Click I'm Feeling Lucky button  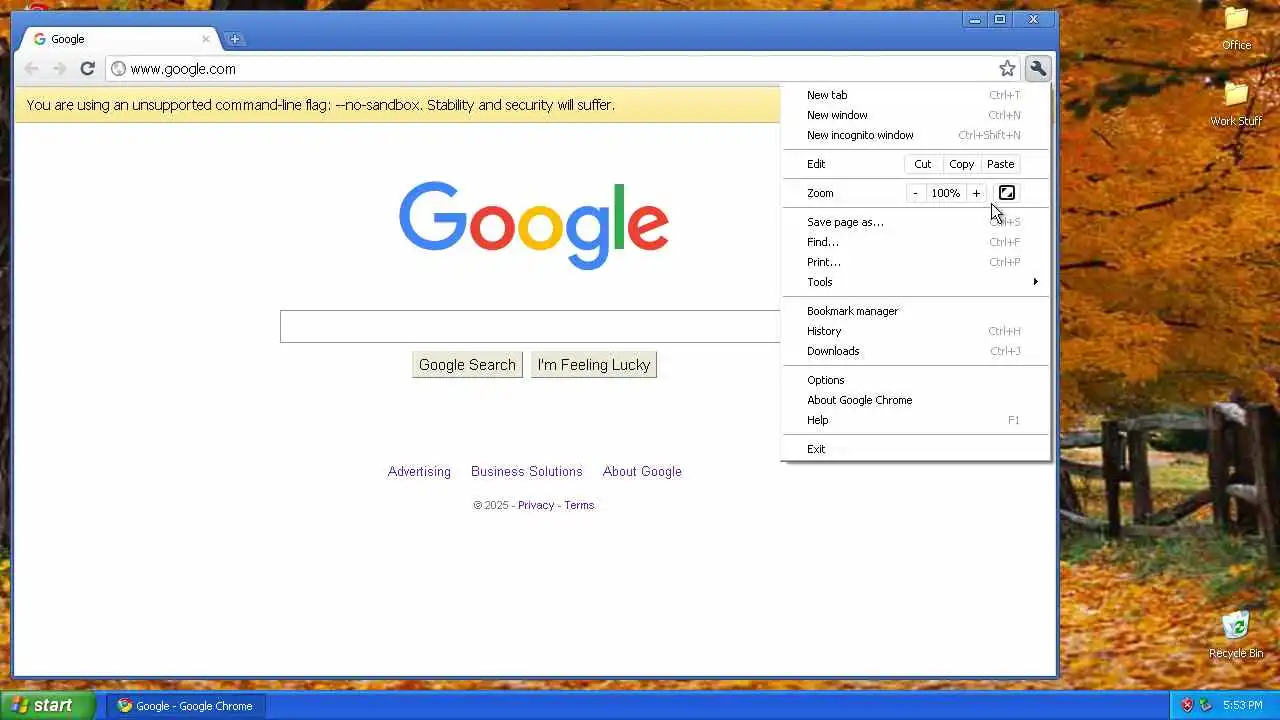coord(594,365)
